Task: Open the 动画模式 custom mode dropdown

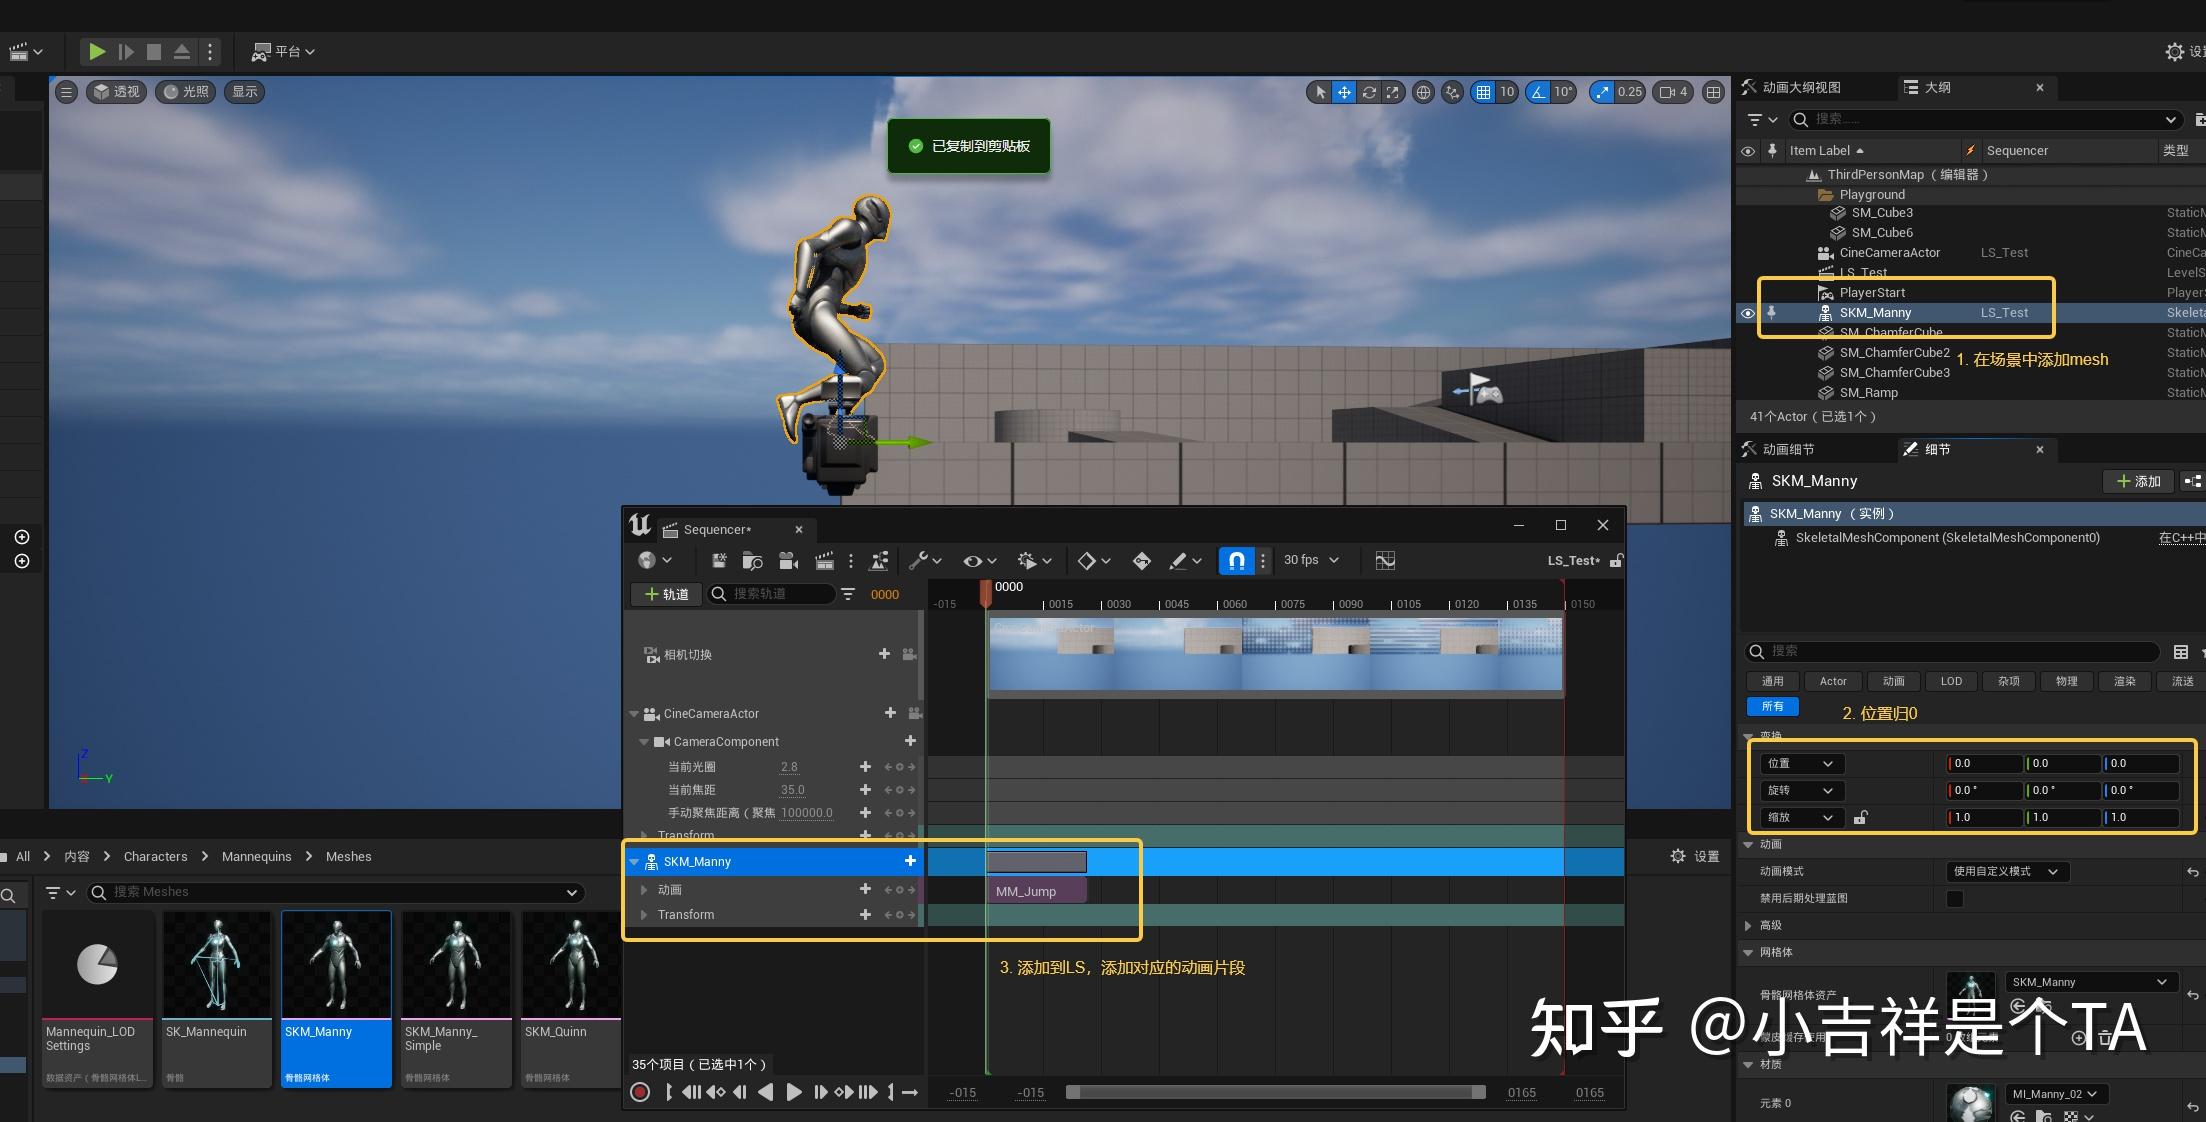Action: click(x=2010, y=871)
